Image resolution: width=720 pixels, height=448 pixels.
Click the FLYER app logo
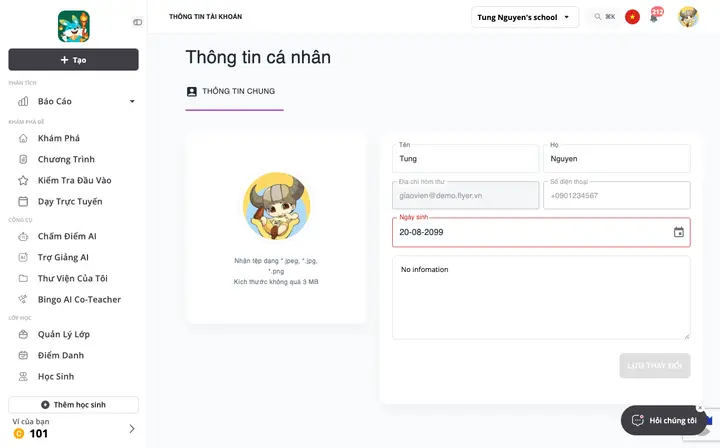73,27
